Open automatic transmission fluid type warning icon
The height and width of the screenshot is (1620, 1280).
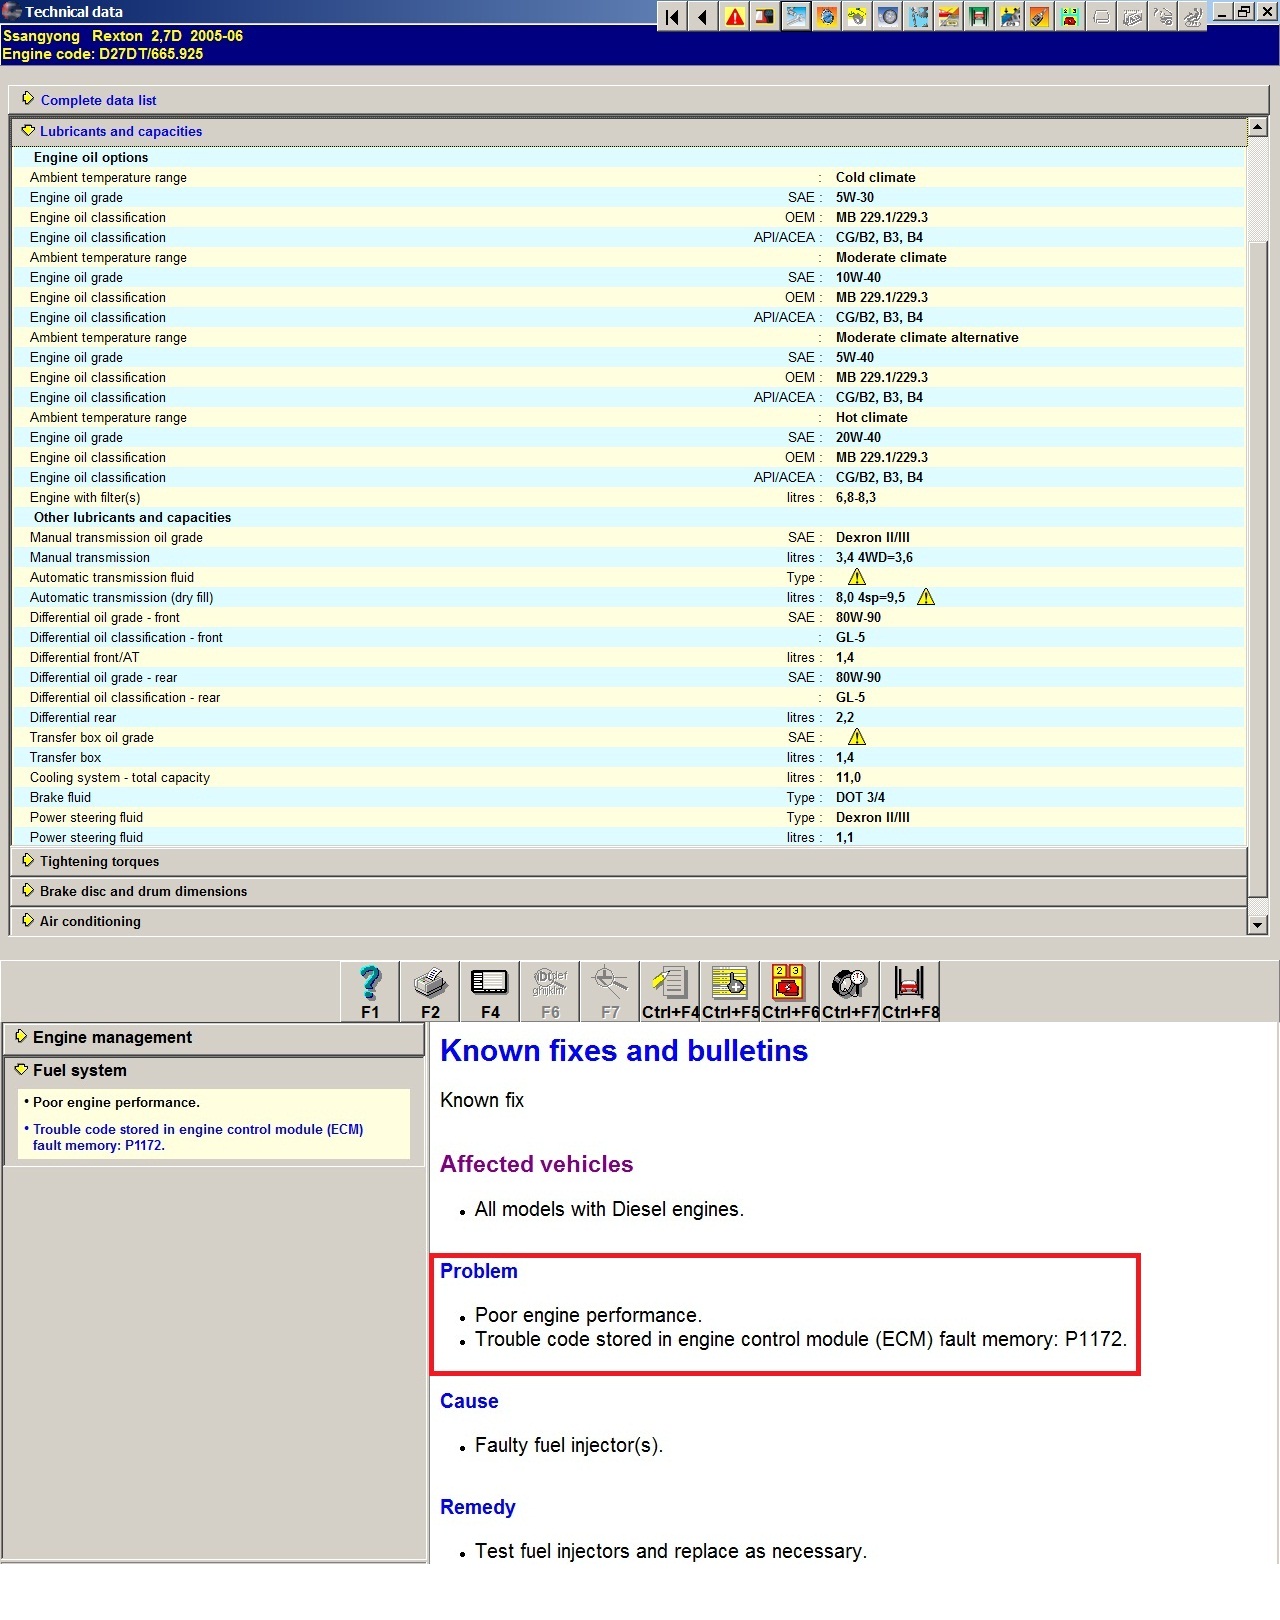(857, 577)
